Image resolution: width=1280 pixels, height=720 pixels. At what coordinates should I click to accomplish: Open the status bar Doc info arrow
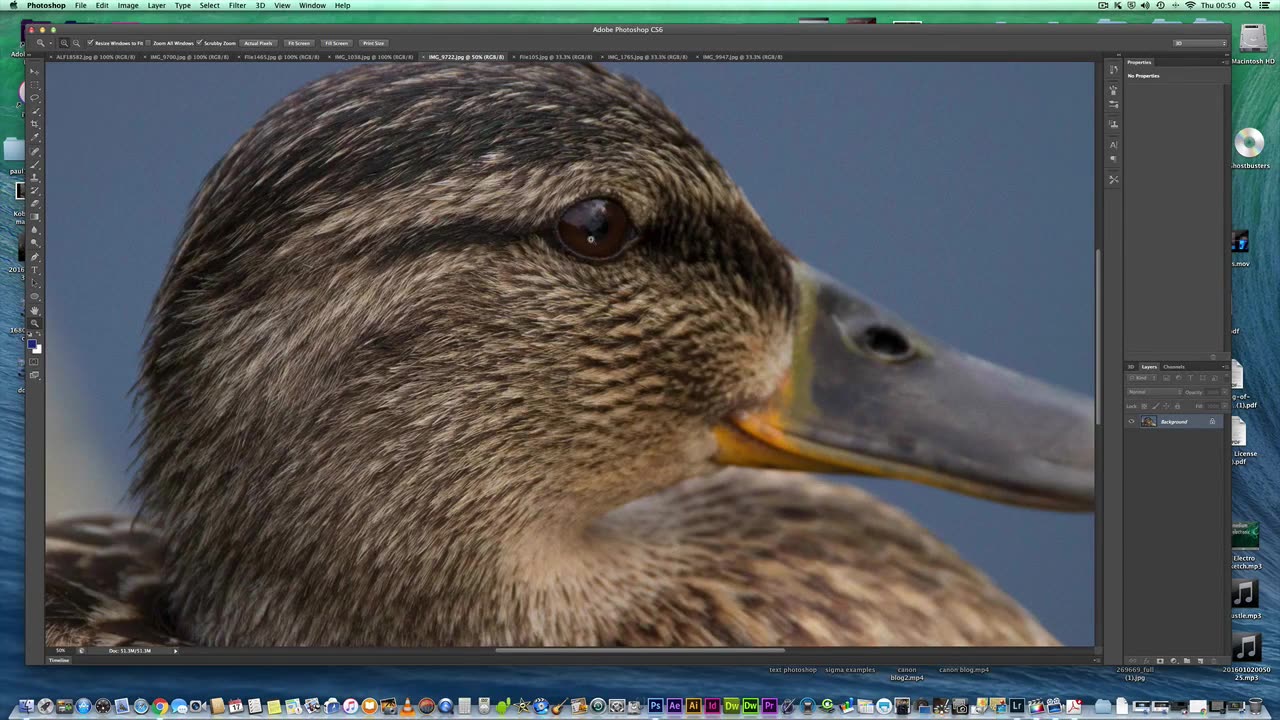click(x=175, y=650)
